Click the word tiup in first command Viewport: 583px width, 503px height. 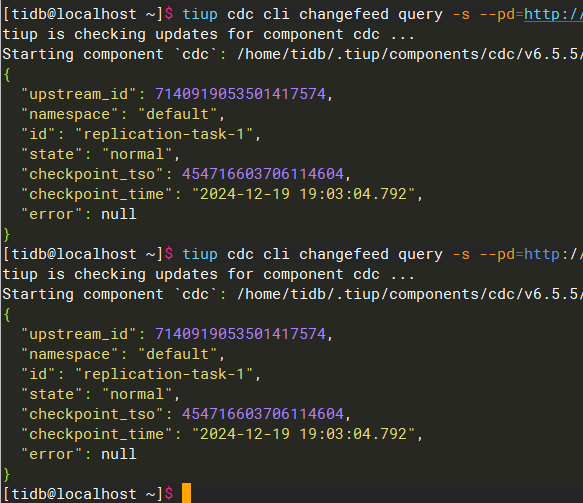pos(200,14)
